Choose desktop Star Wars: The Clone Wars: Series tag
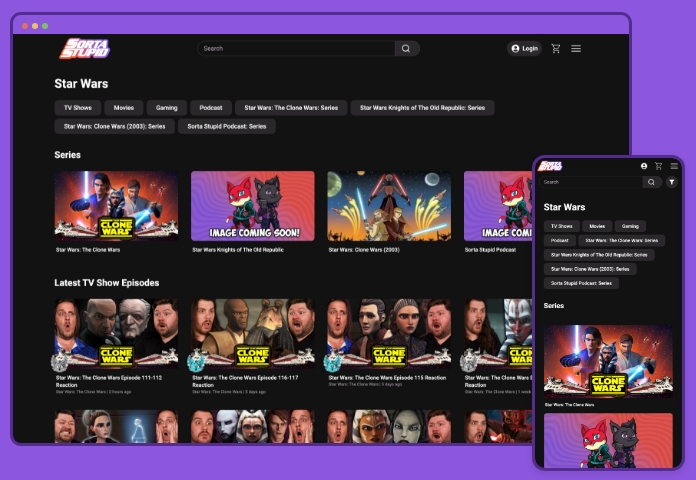 coord(291,108)
